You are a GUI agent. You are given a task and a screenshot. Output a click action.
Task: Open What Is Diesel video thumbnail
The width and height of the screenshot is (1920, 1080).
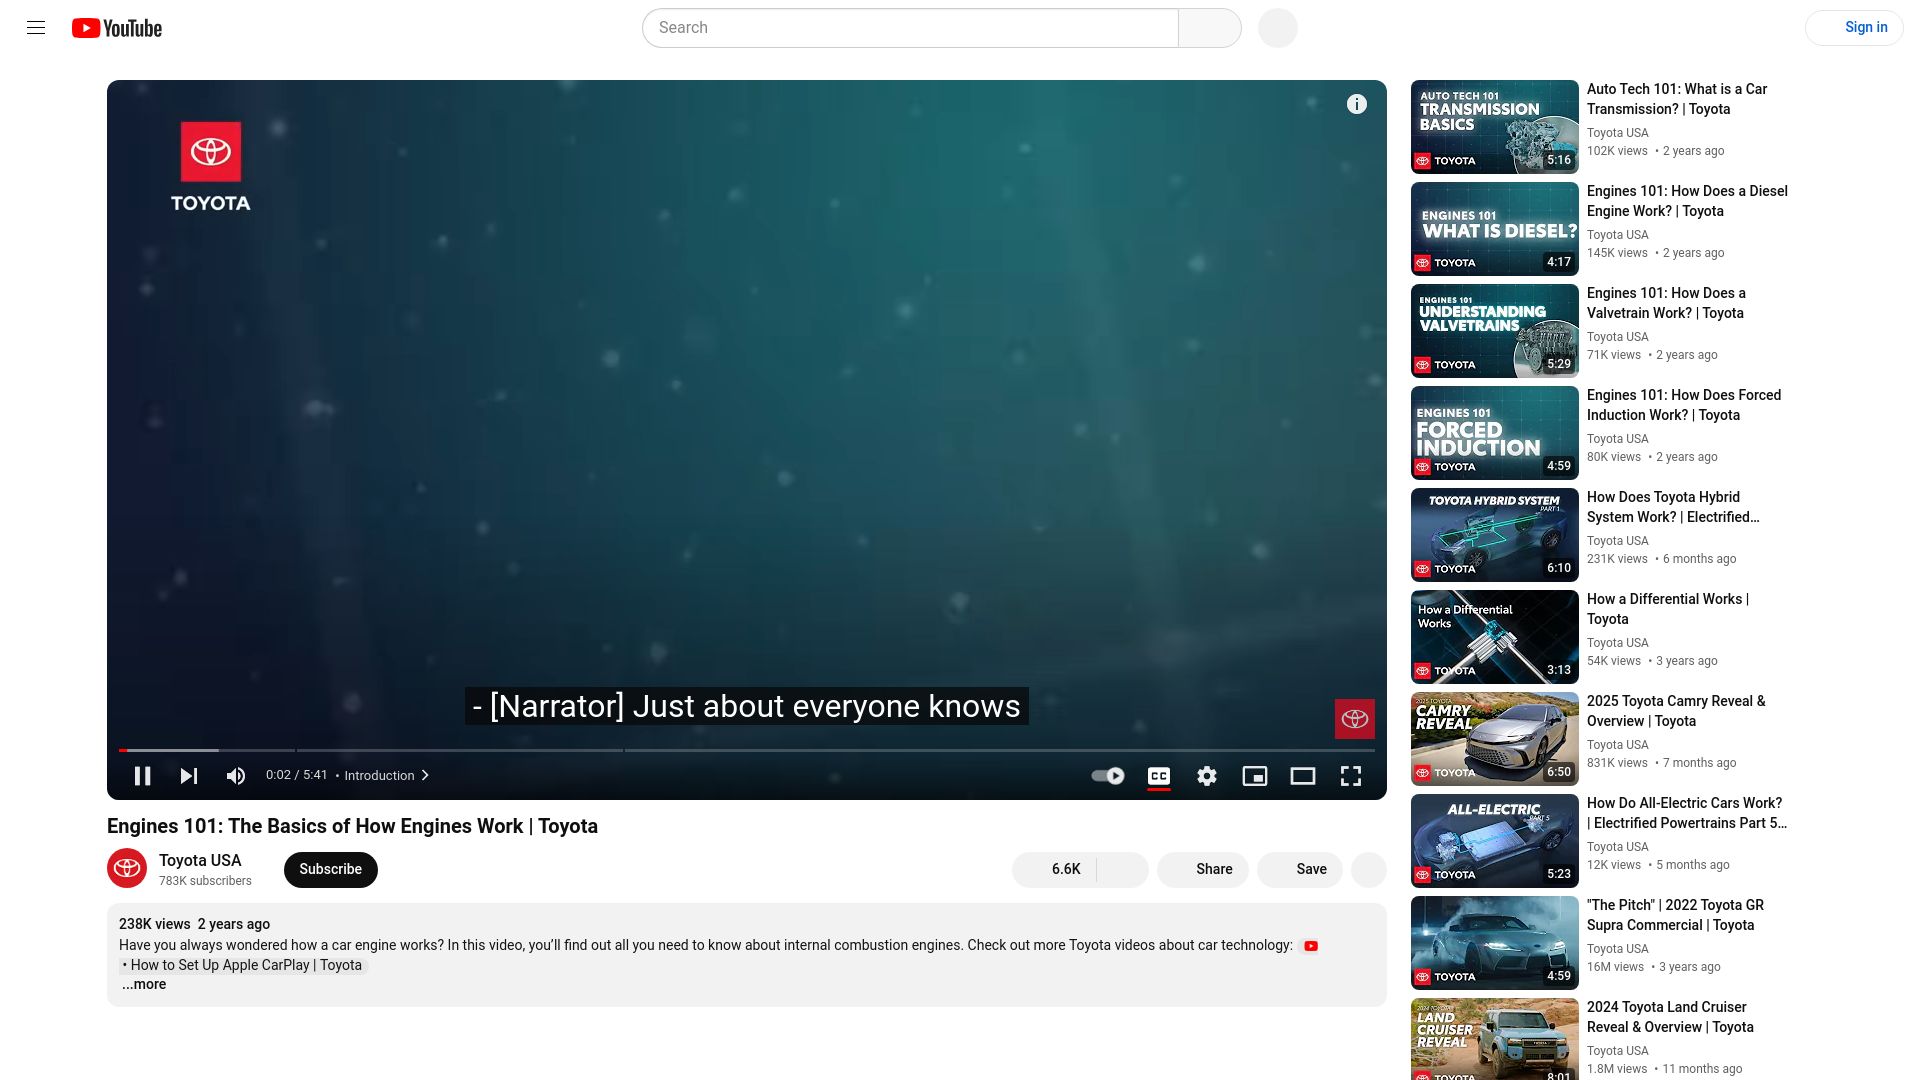(x=1495, y=229)
